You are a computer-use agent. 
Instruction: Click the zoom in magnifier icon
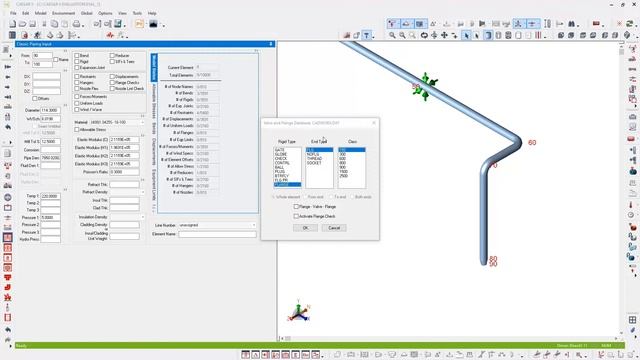392,36
